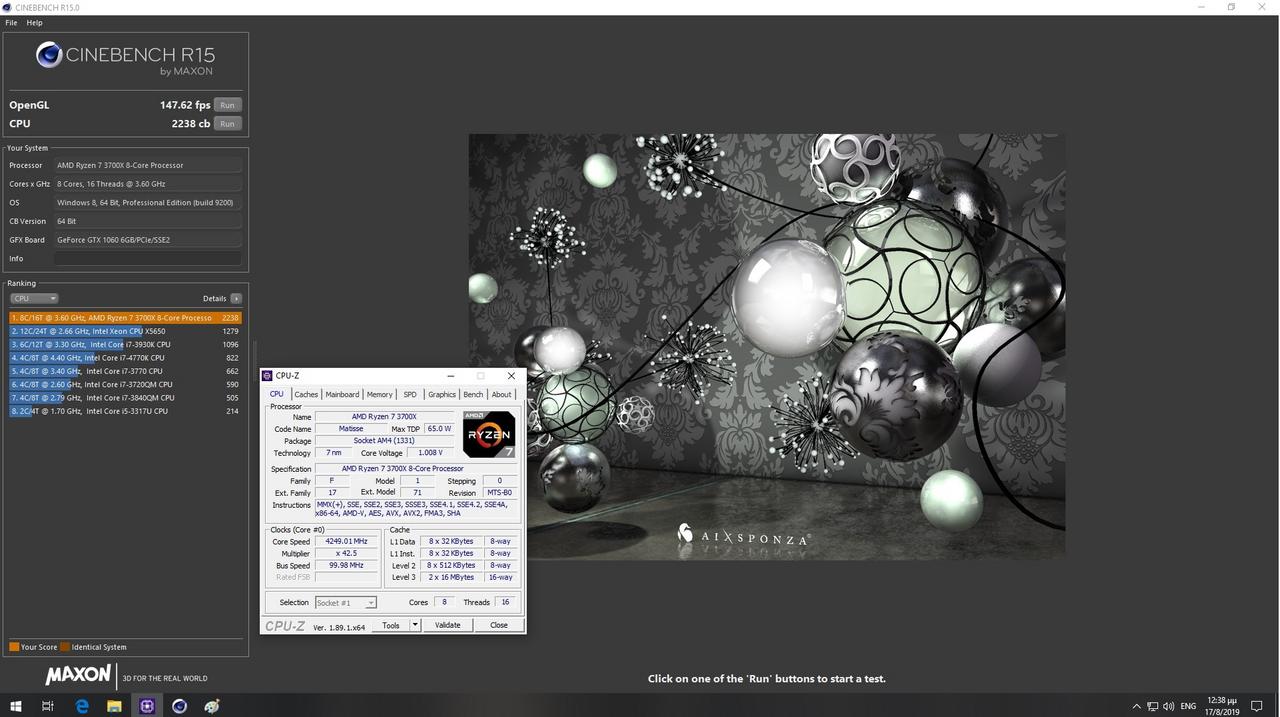This screenshot has height=717, width=1280.
Task: Click the Tools button in CPU-Z
Action: (391, 625)
